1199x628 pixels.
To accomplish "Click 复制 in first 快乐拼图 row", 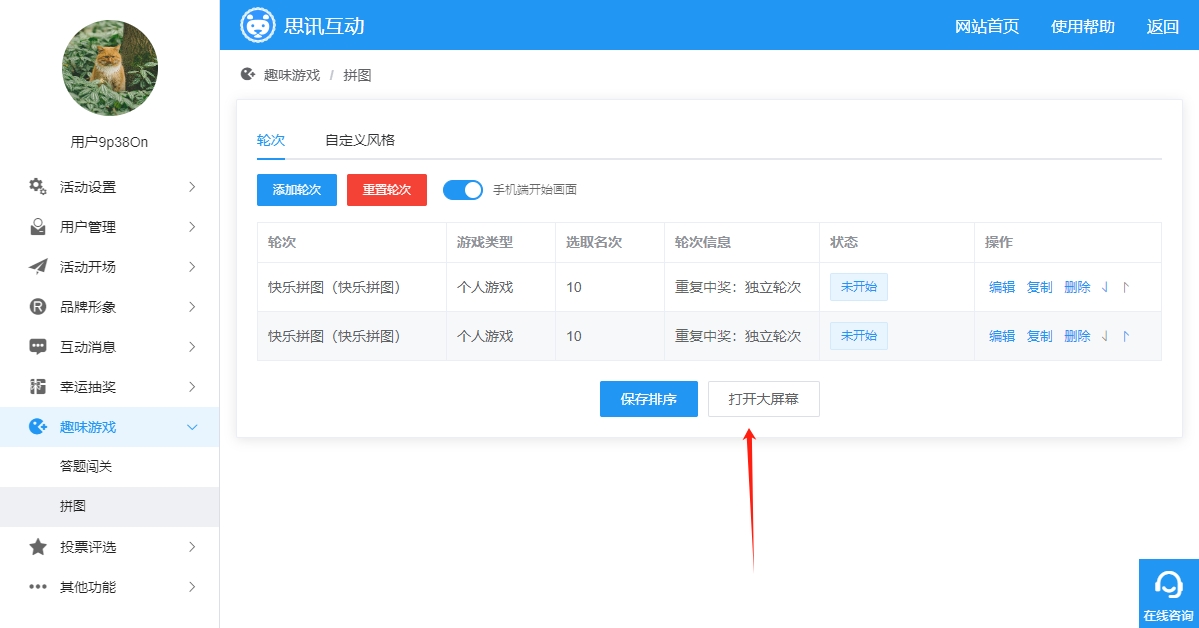I will 1039,287.
